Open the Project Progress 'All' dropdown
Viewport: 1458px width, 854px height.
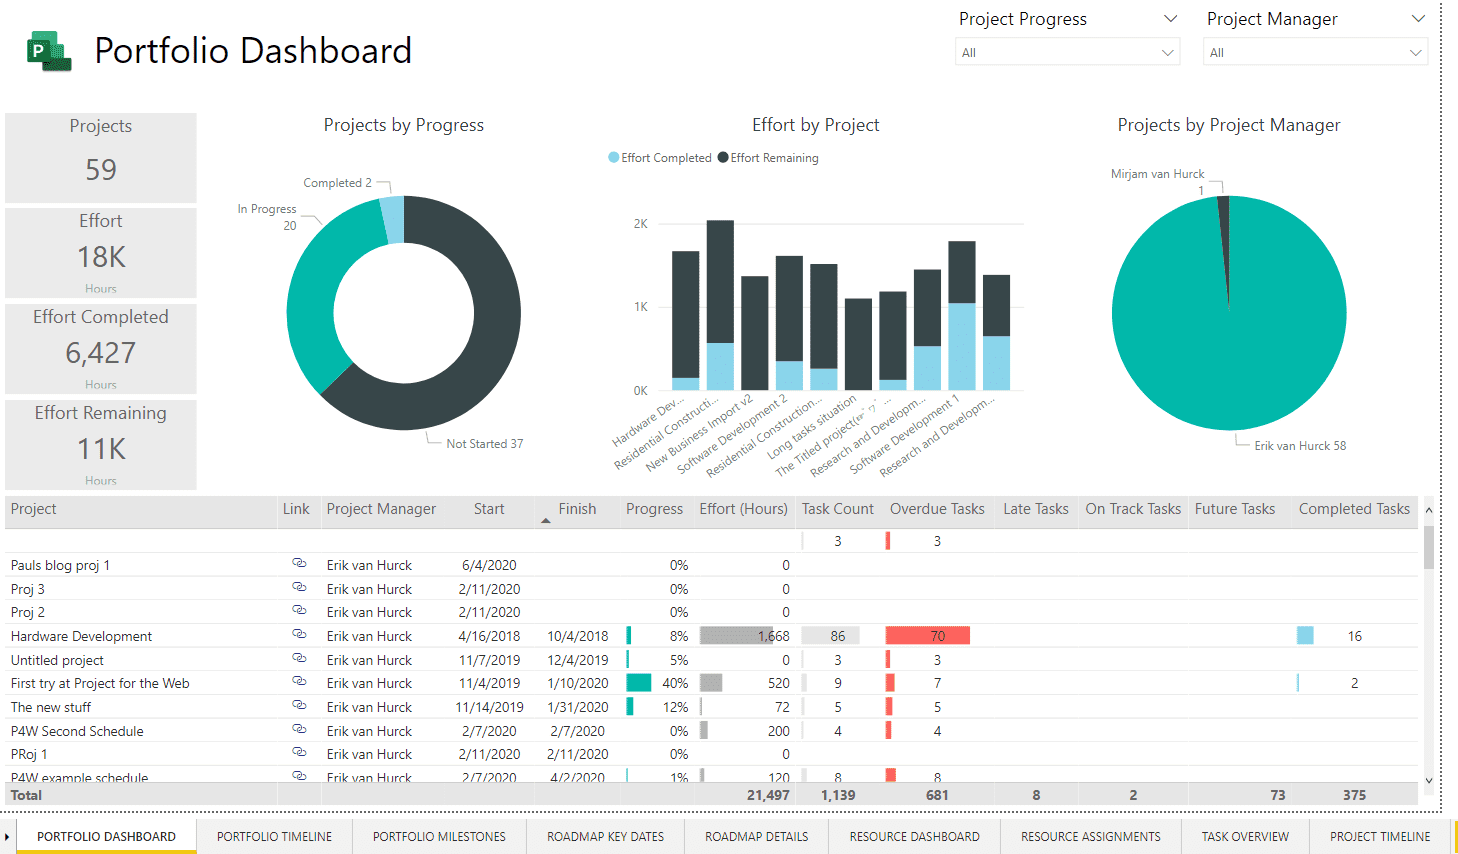[x=1067, y=52]
